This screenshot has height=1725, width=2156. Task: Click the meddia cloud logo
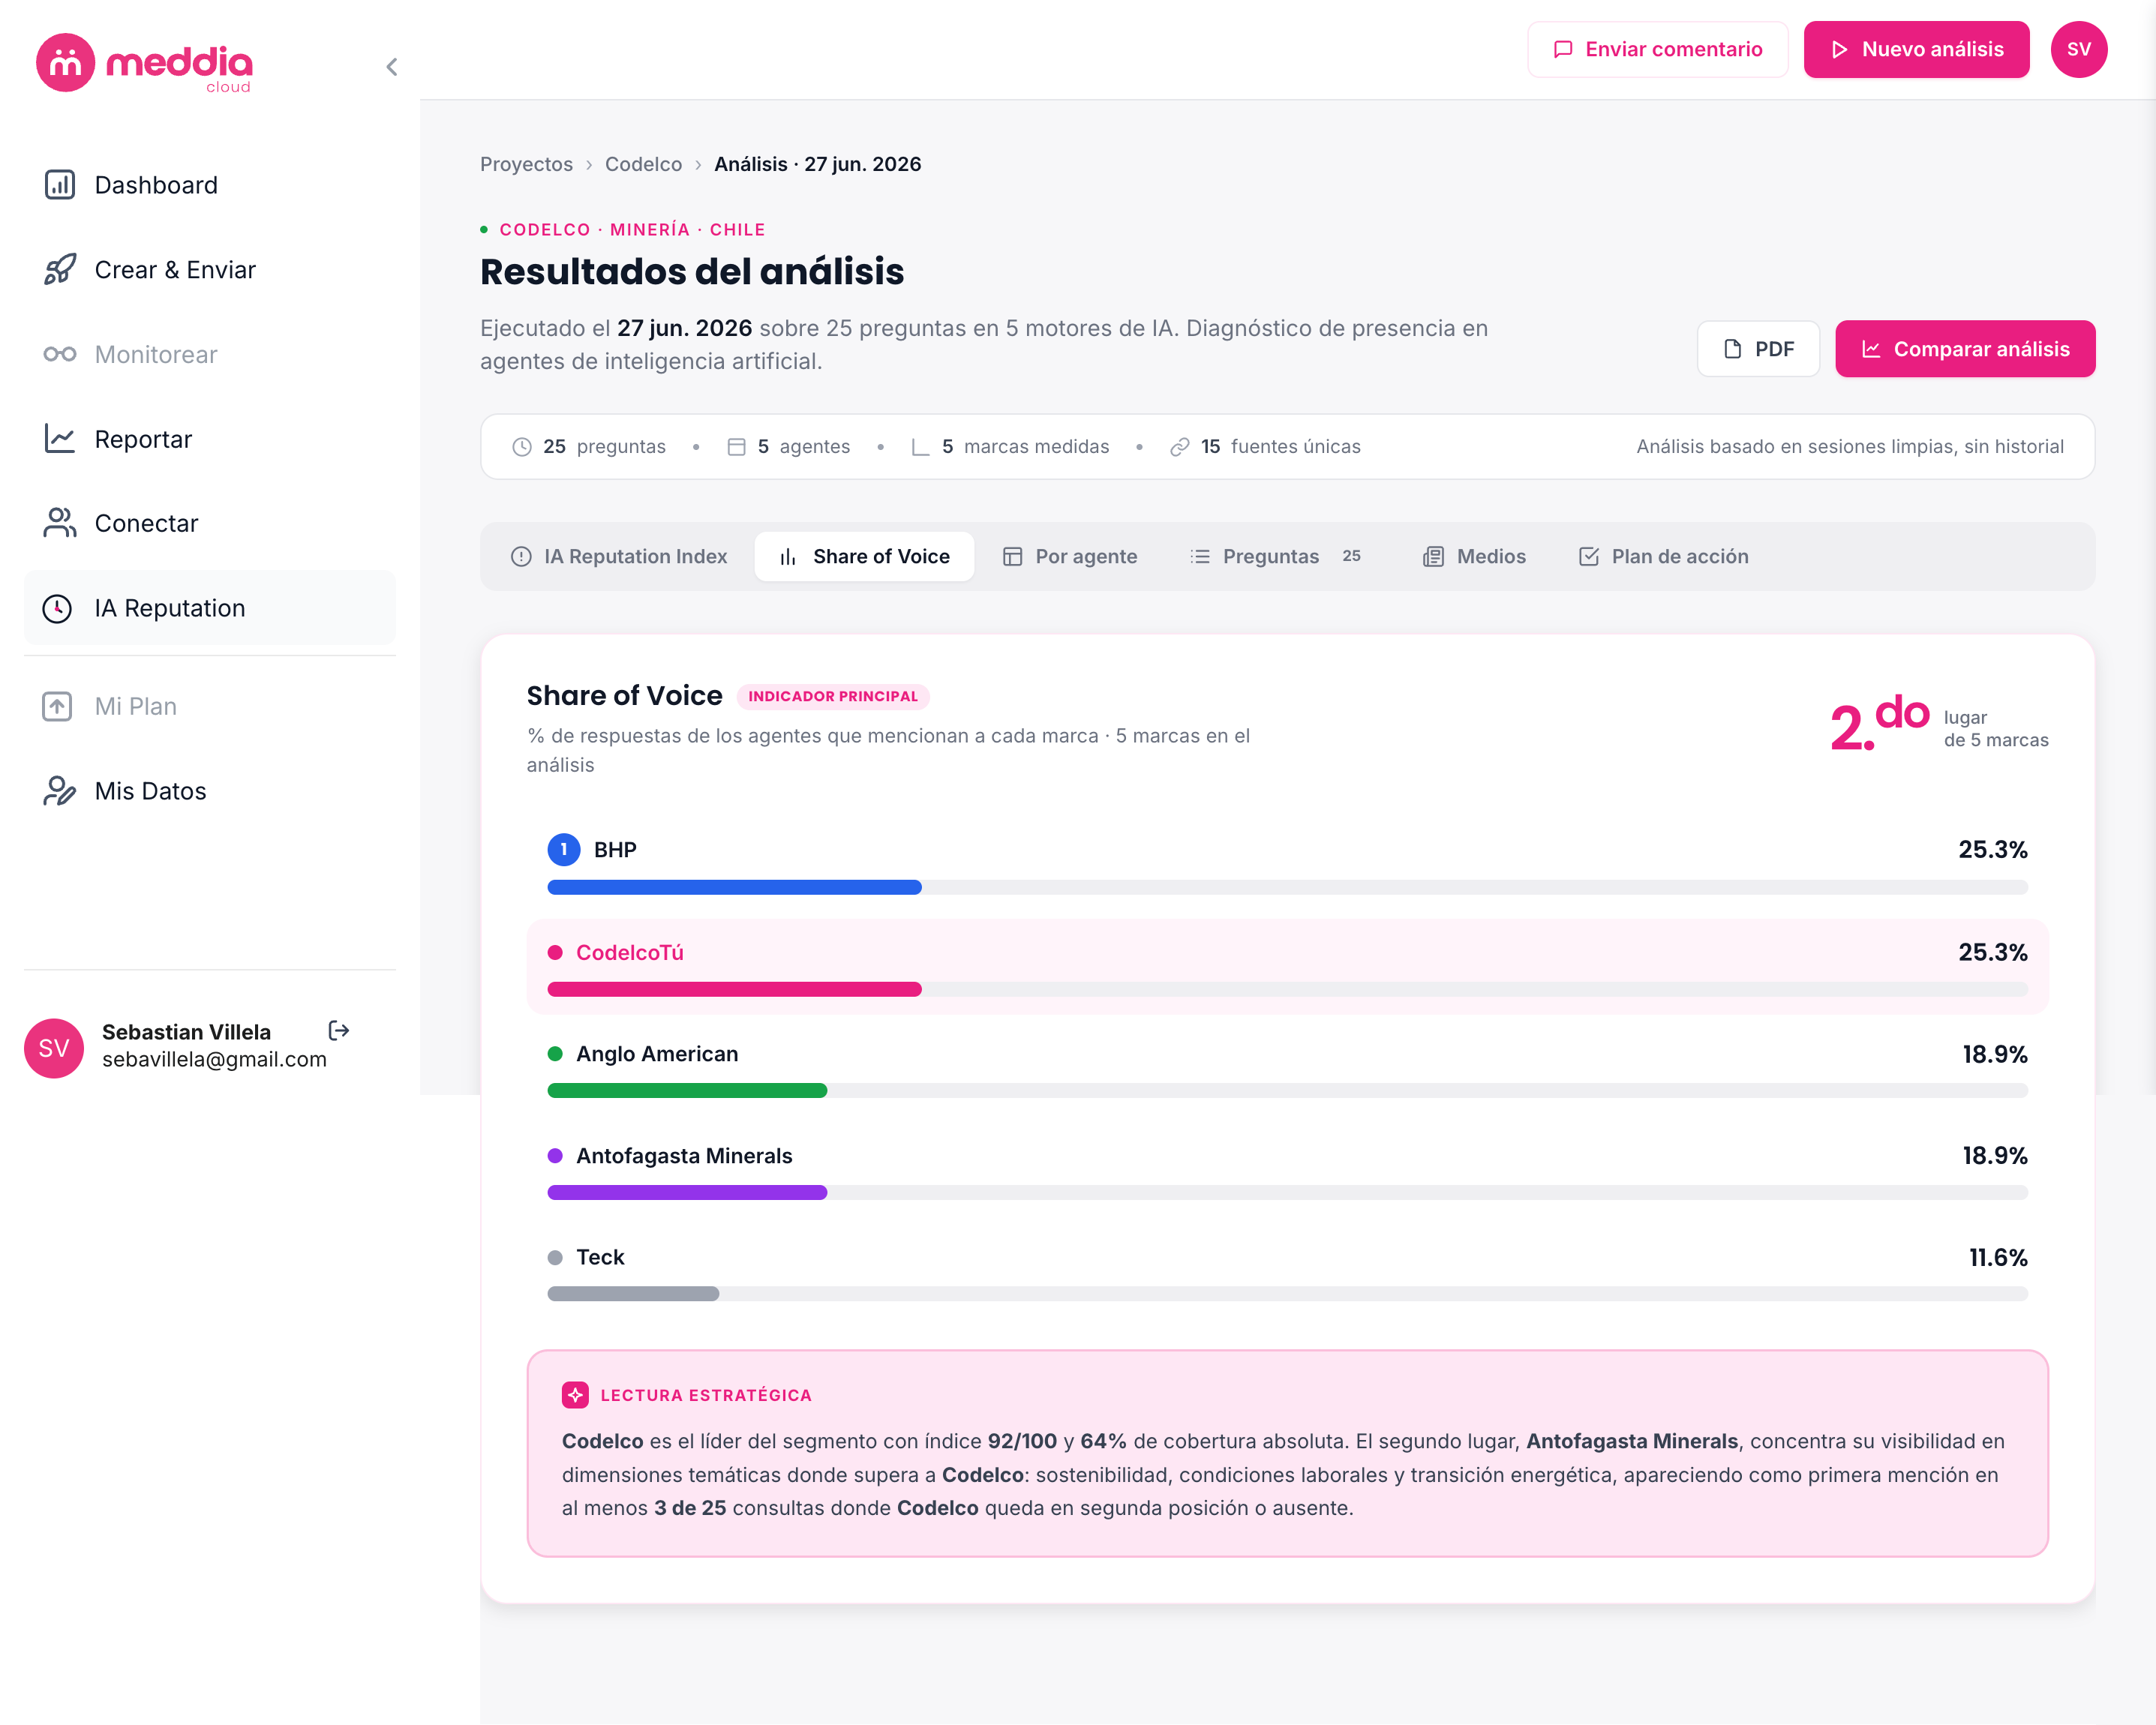[144, 63]
